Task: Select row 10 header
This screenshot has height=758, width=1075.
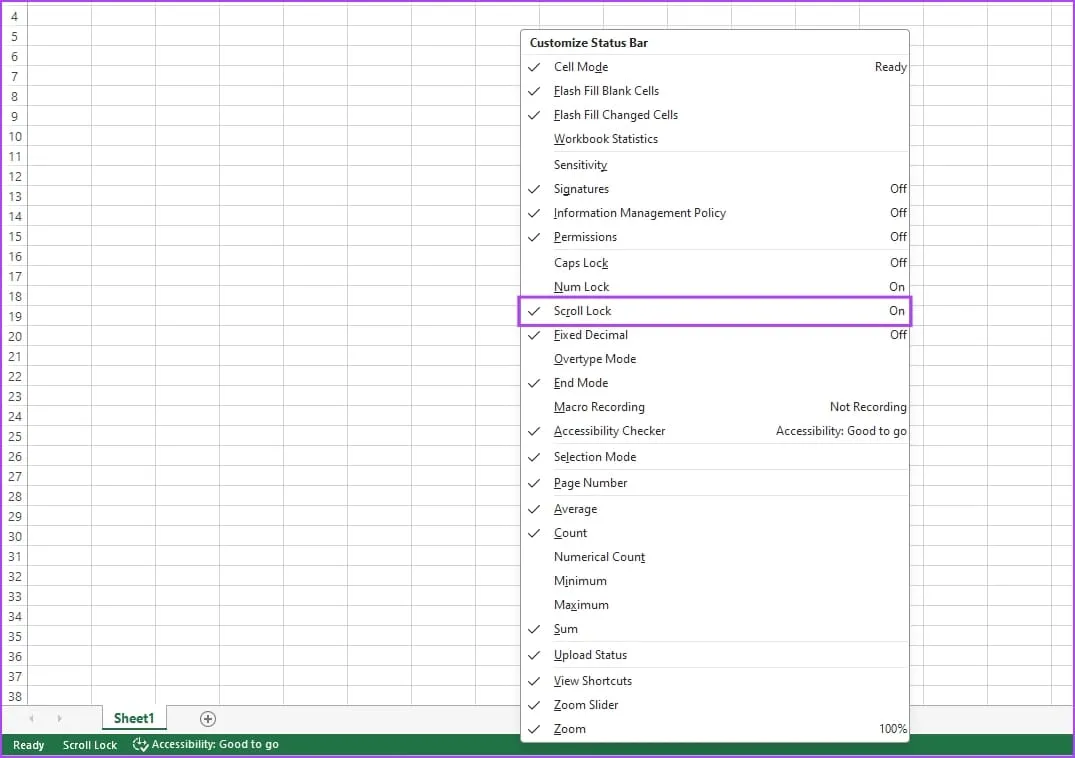Action: pos(14,137)
